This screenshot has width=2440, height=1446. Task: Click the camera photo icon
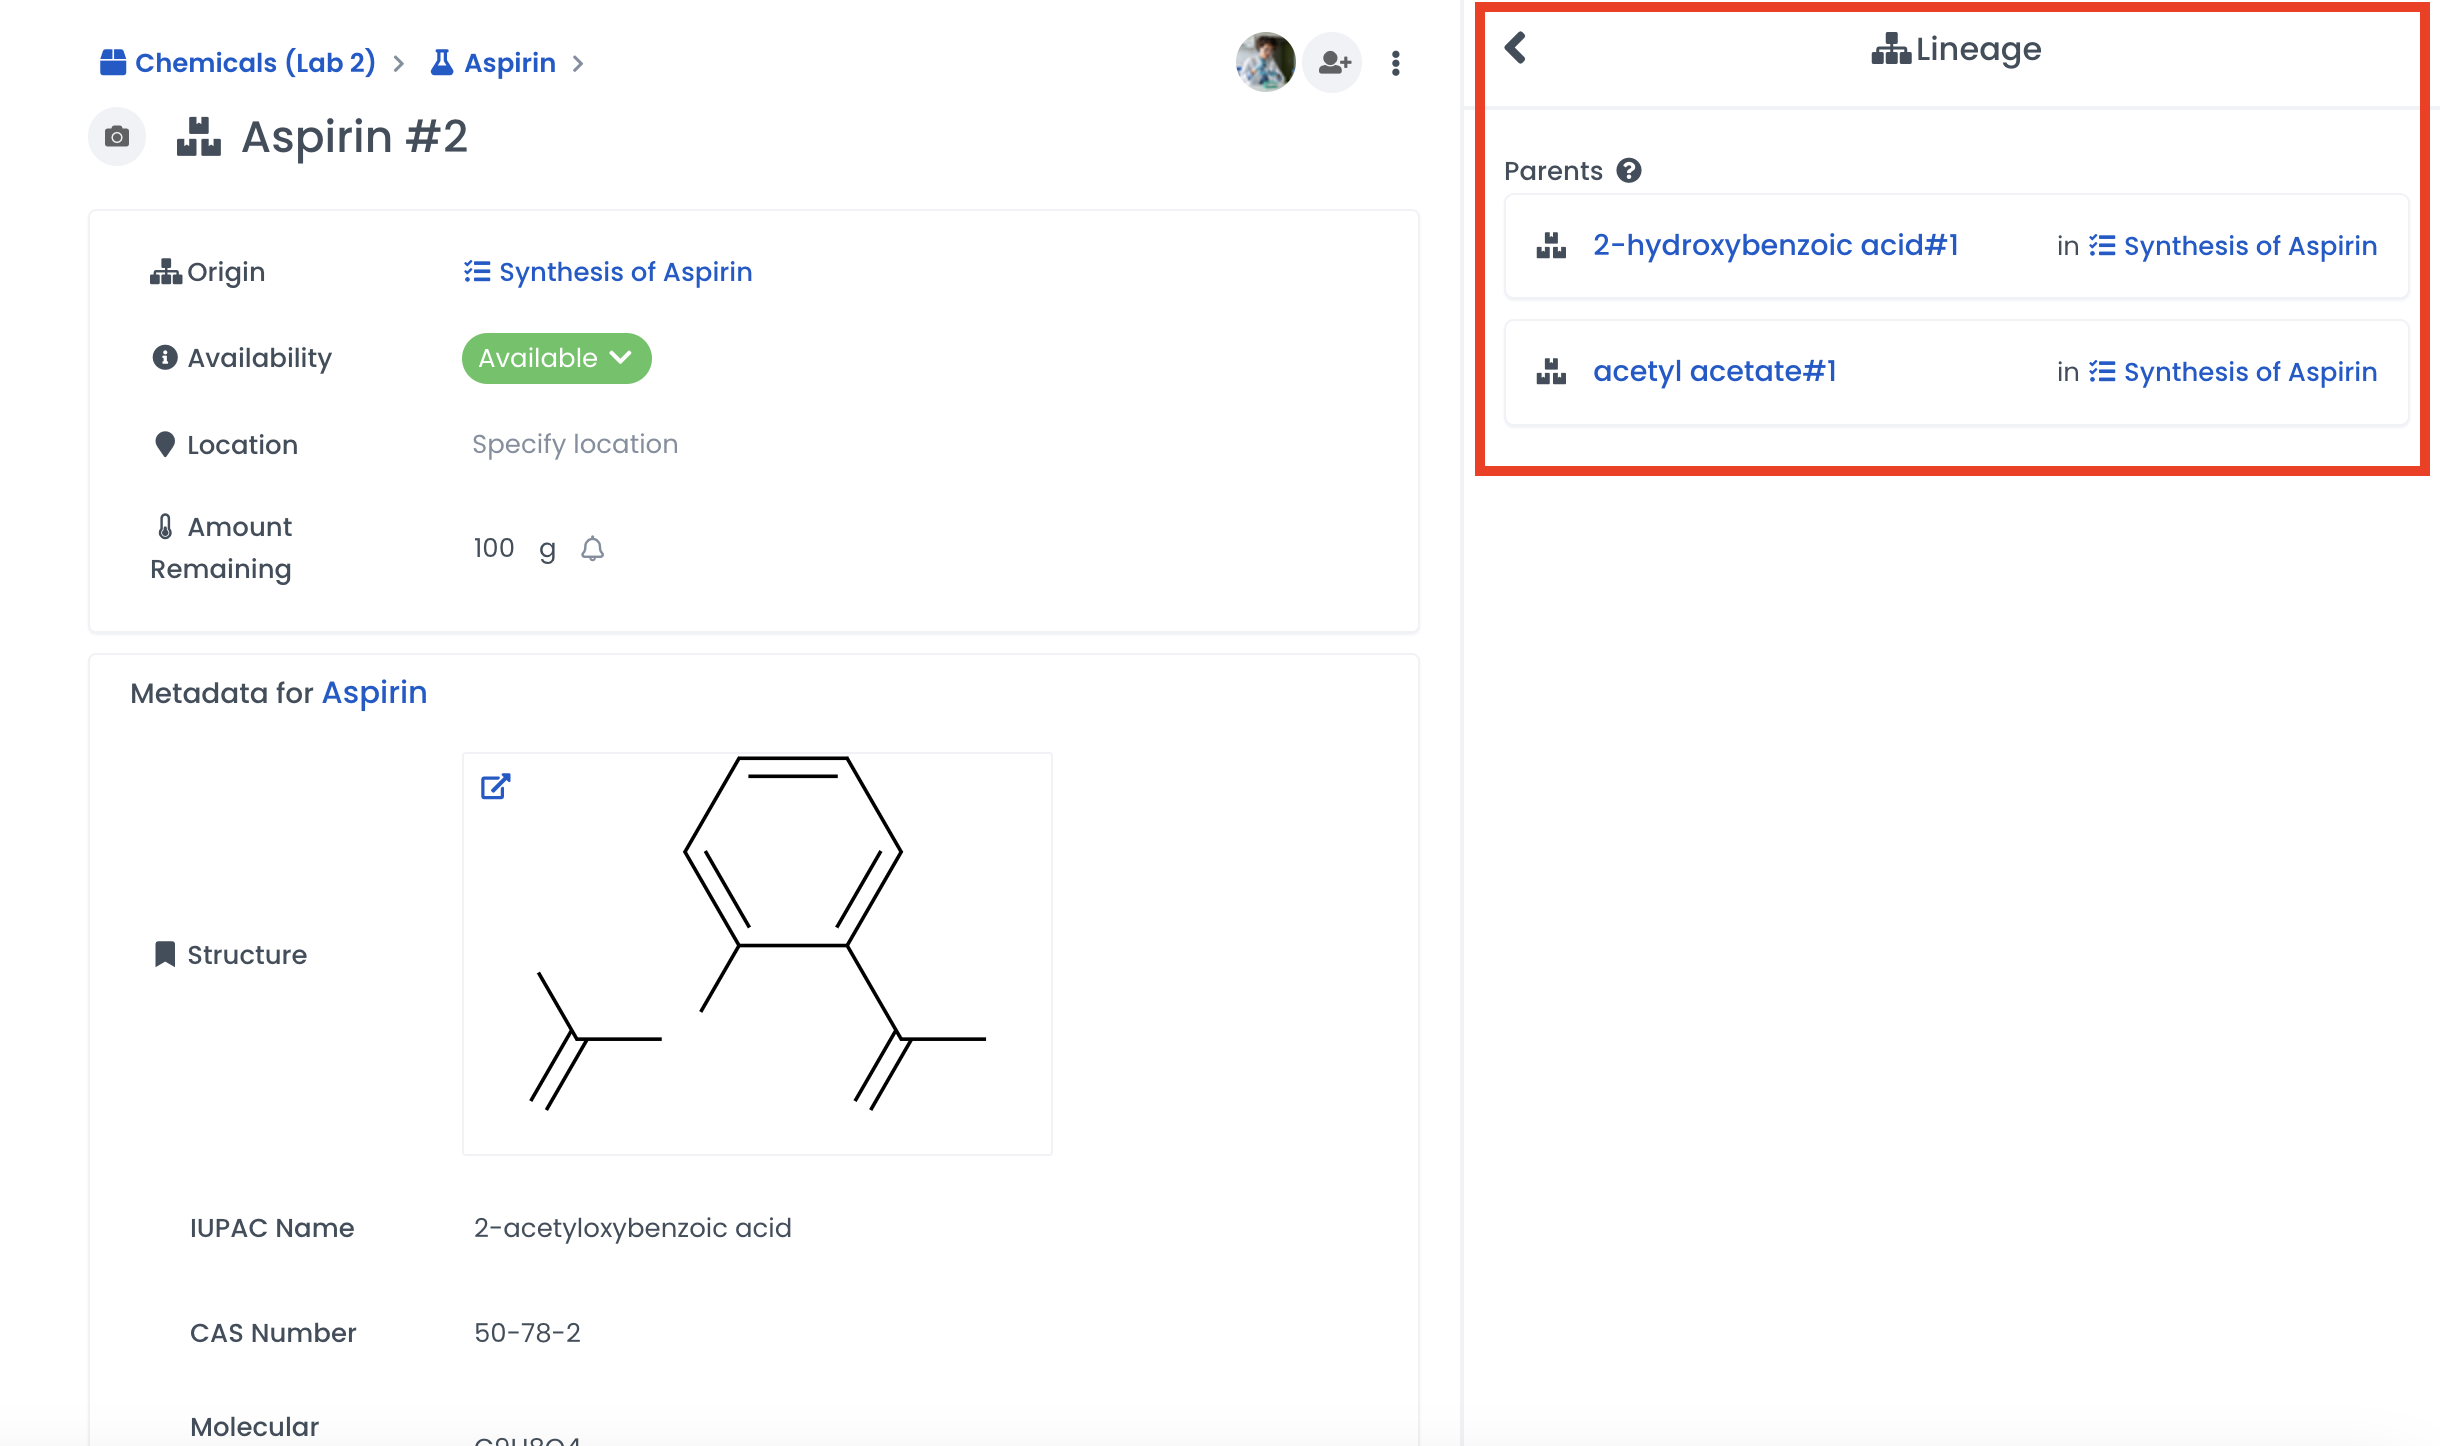(x=117, y=137)
